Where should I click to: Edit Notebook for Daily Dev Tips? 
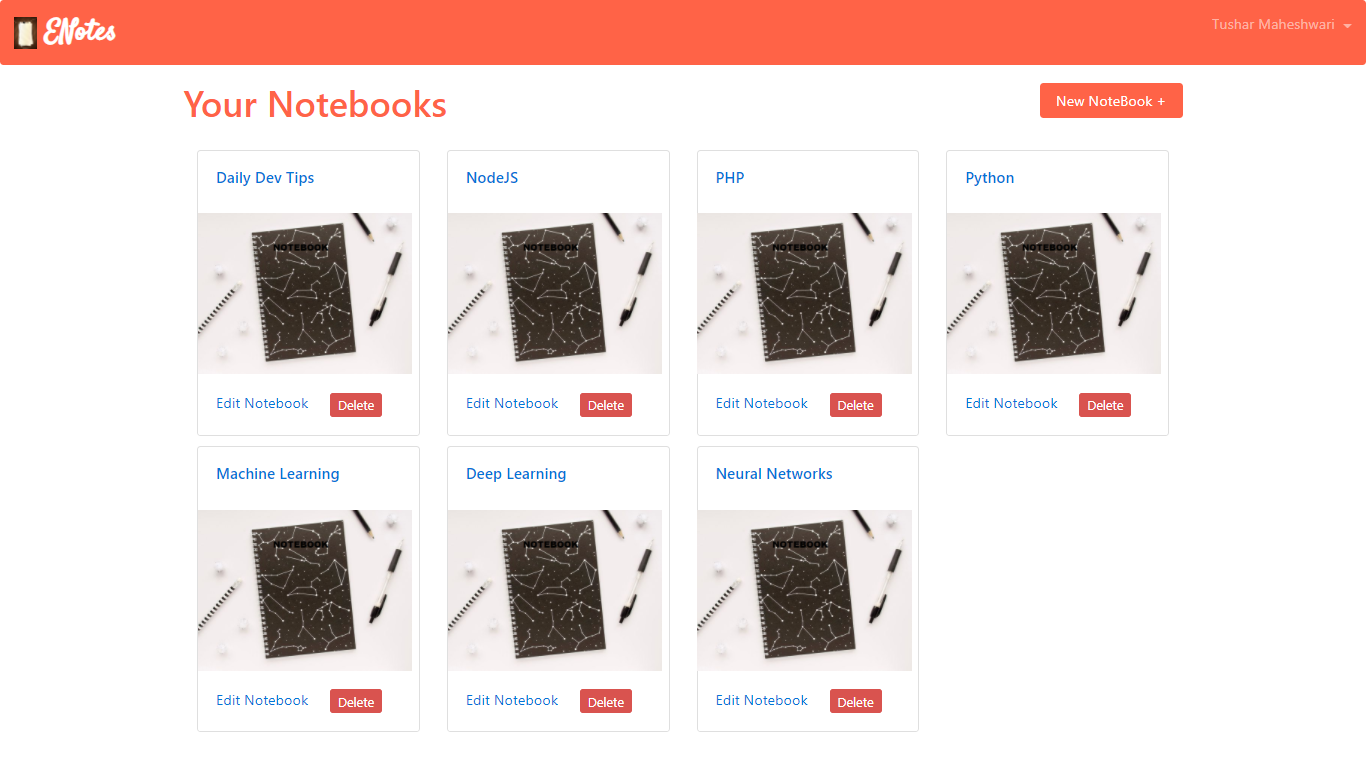[x=262, y=403]
